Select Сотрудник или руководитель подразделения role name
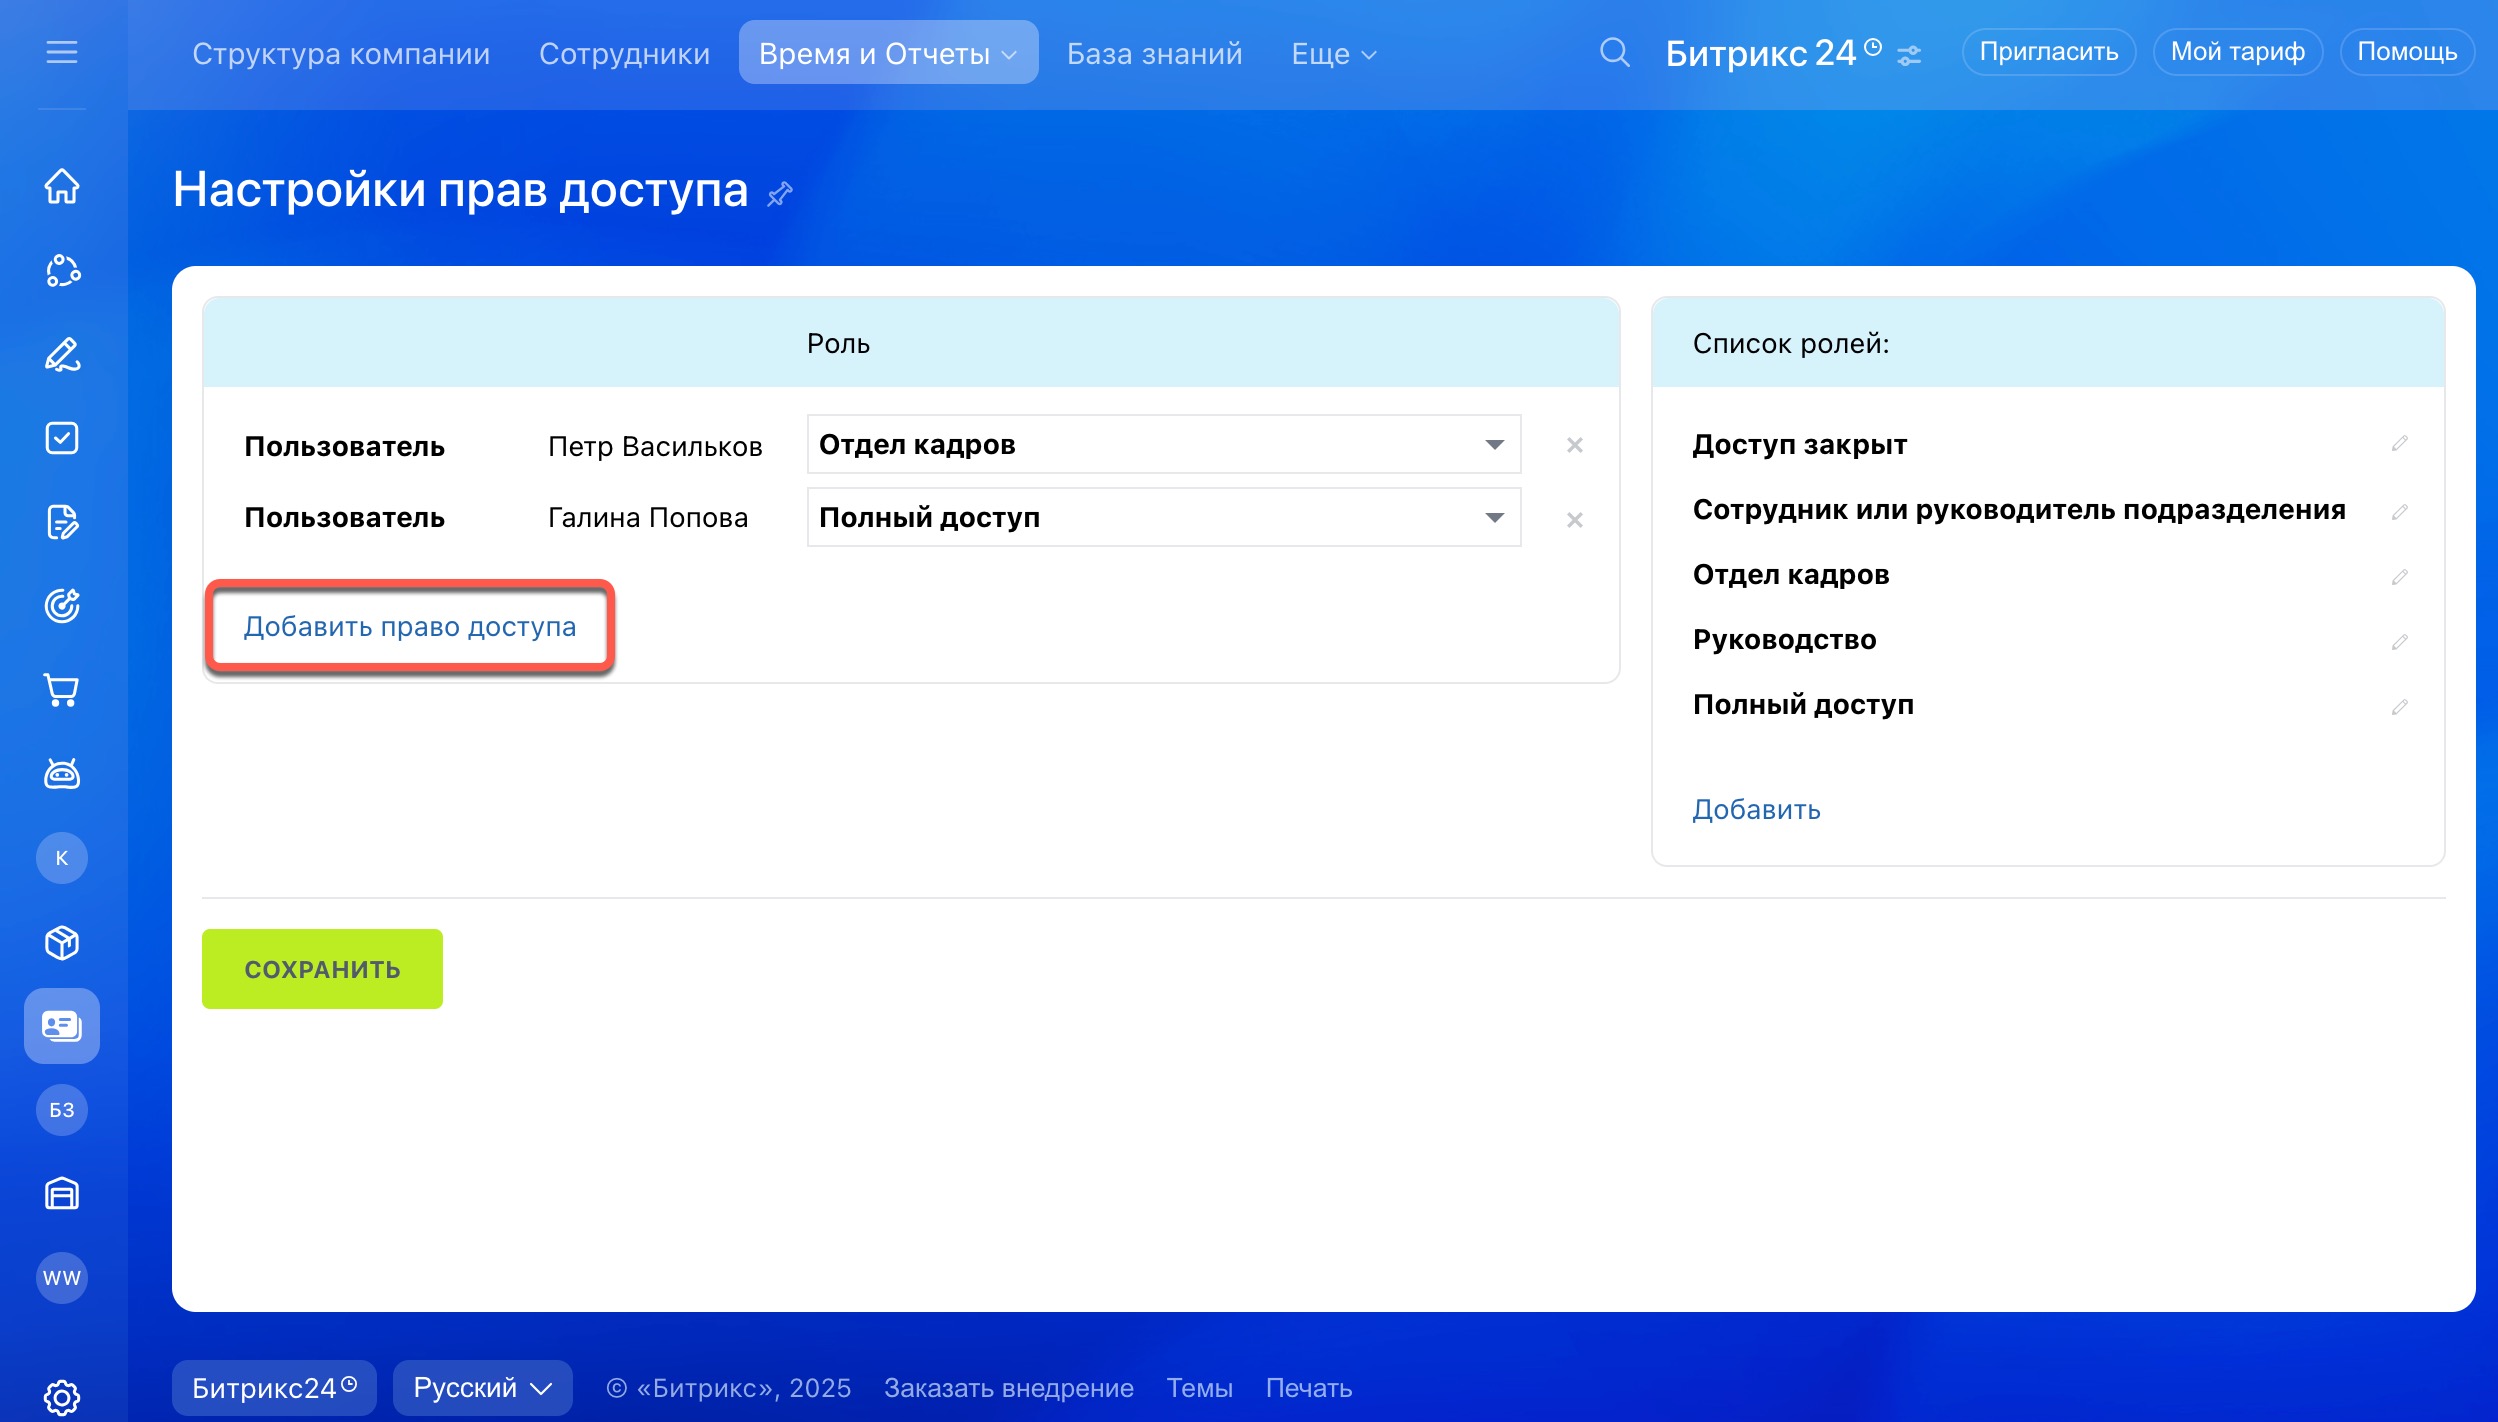 (x=2018, y=510)
